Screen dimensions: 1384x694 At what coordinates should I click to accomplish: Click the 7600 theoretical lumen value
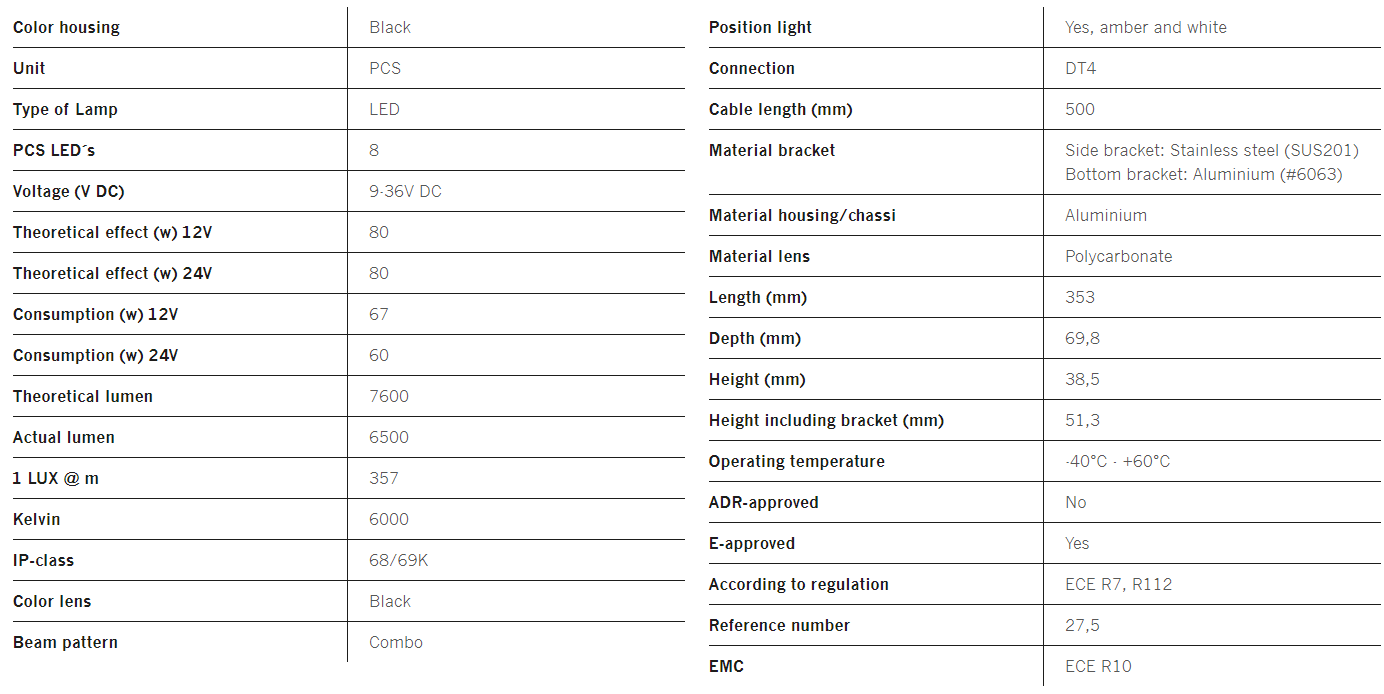[389, 397]
